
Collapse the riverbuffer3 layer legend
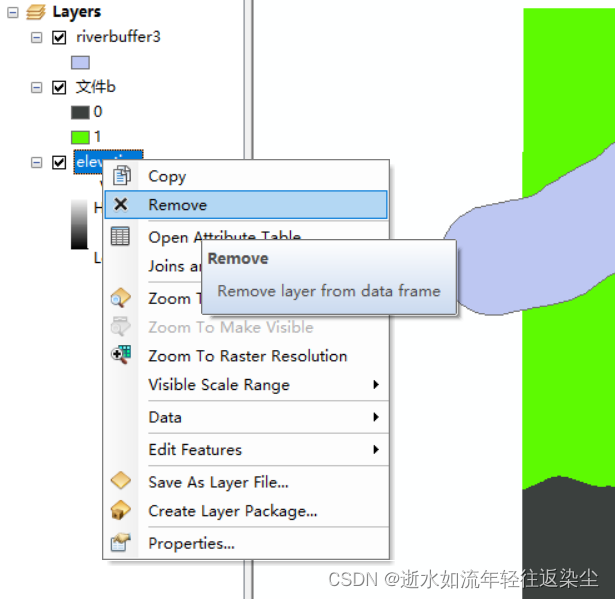pyautogui.click(x=36, y=38)
